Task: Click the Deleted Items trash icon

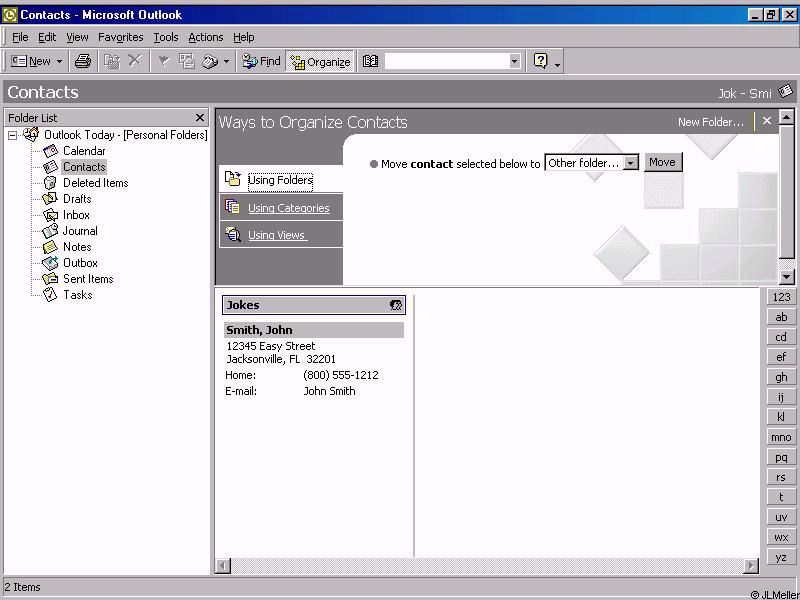Action: 50,183
